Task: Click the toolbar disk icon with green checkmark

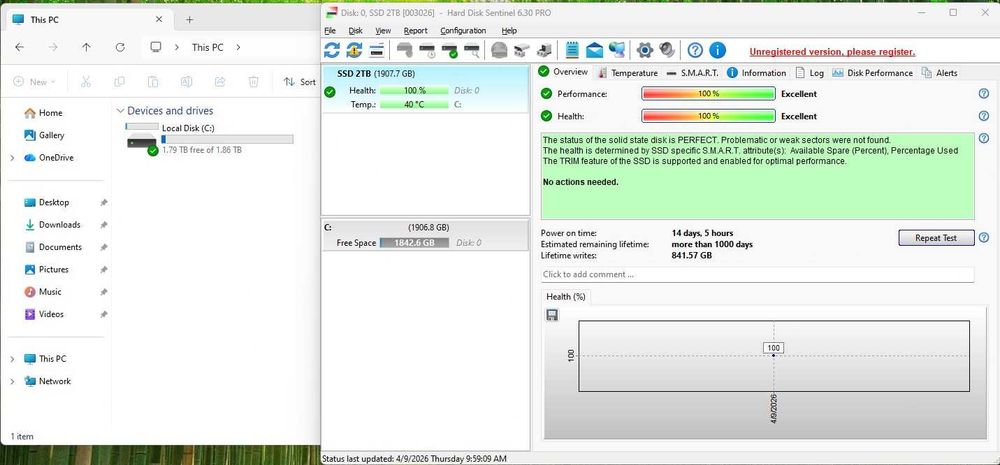Action: coord(450,50)
